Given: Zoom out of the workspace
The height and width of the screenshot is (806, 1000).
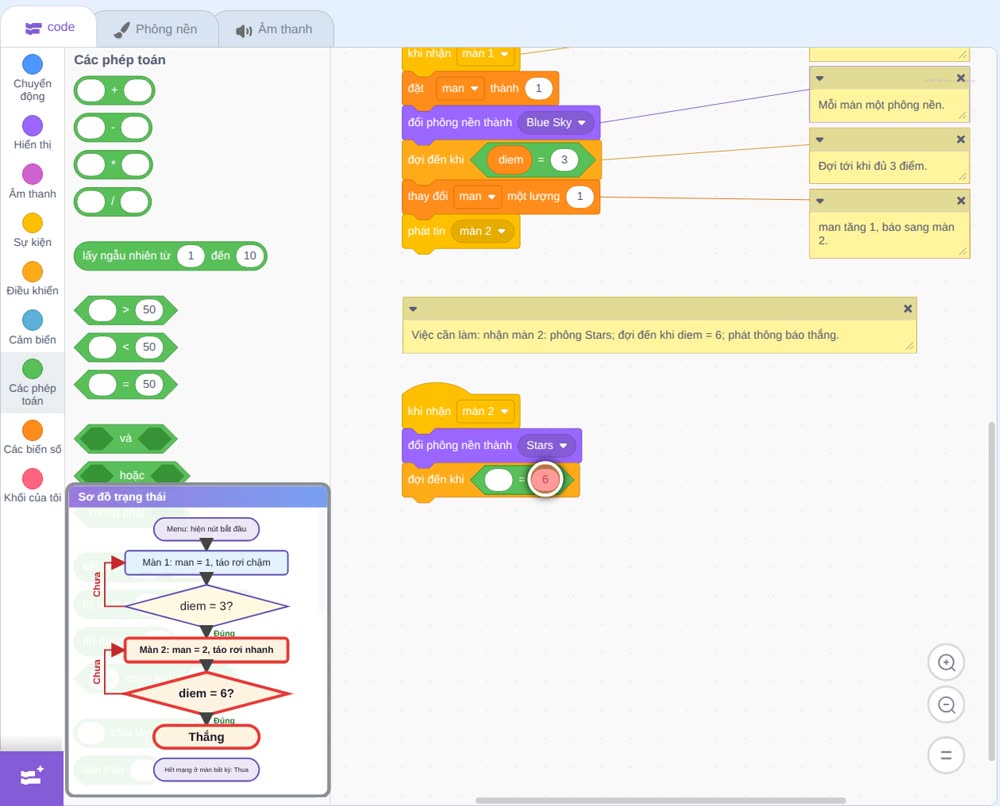Looking at the screenshot, I should [946, 705].
